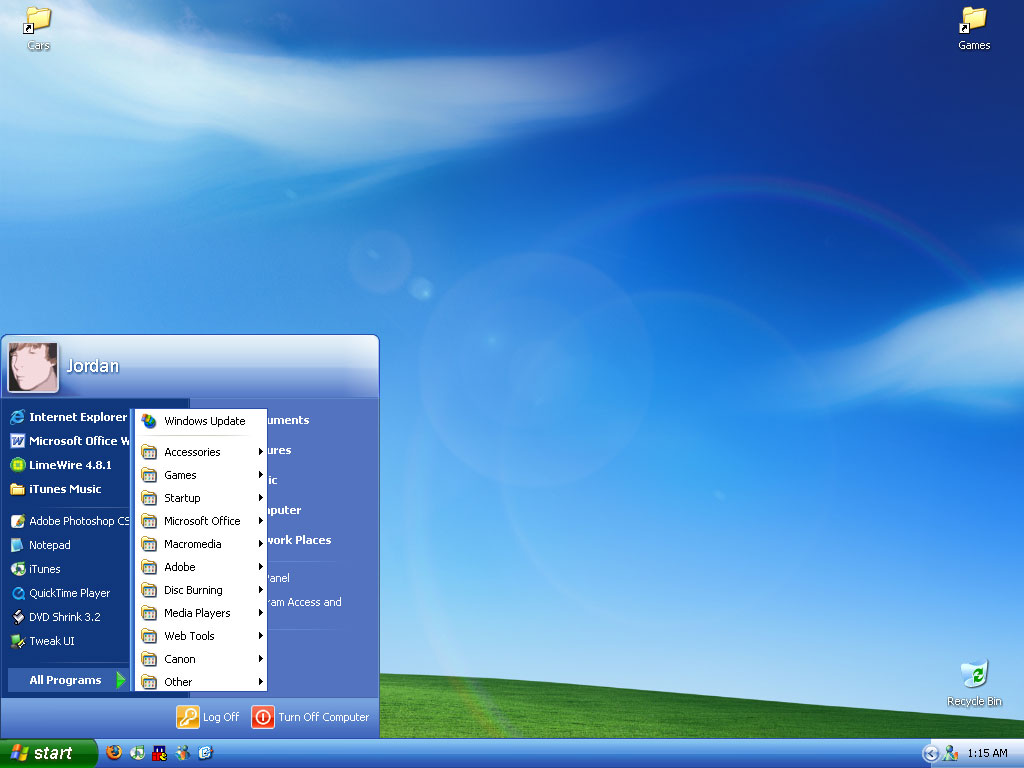This screenshot has width=1024, height=768.
Task: Click the Messenger tray icon
Action: (x=950, y=754)
